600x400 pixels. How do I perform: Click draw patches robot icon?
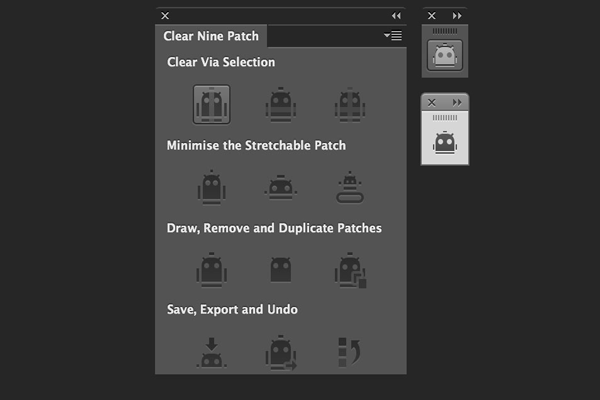tap(212, 270)
